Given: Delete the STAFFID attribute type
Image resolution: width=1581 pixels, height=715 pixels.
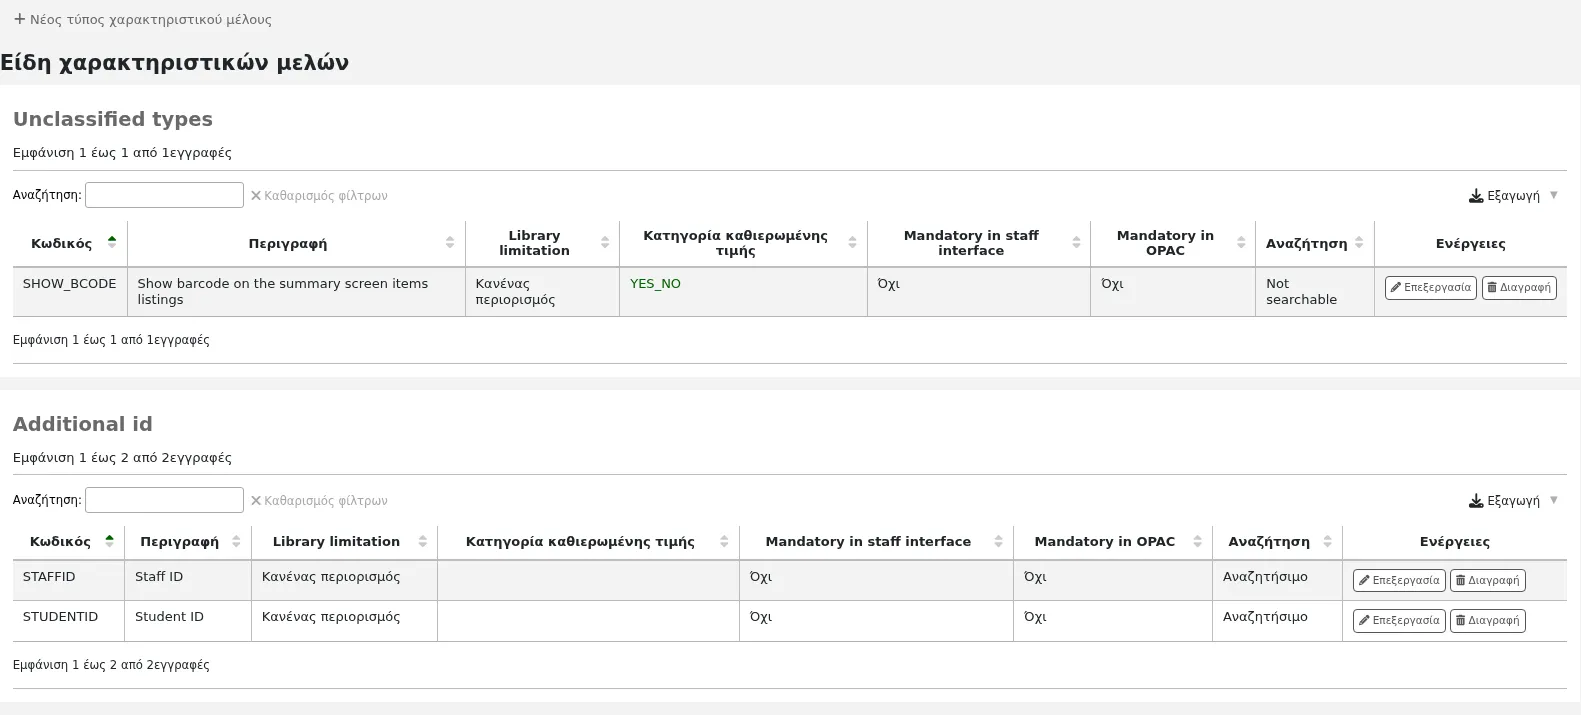Looking at the screenshot, I should (x=1487, y=580).
